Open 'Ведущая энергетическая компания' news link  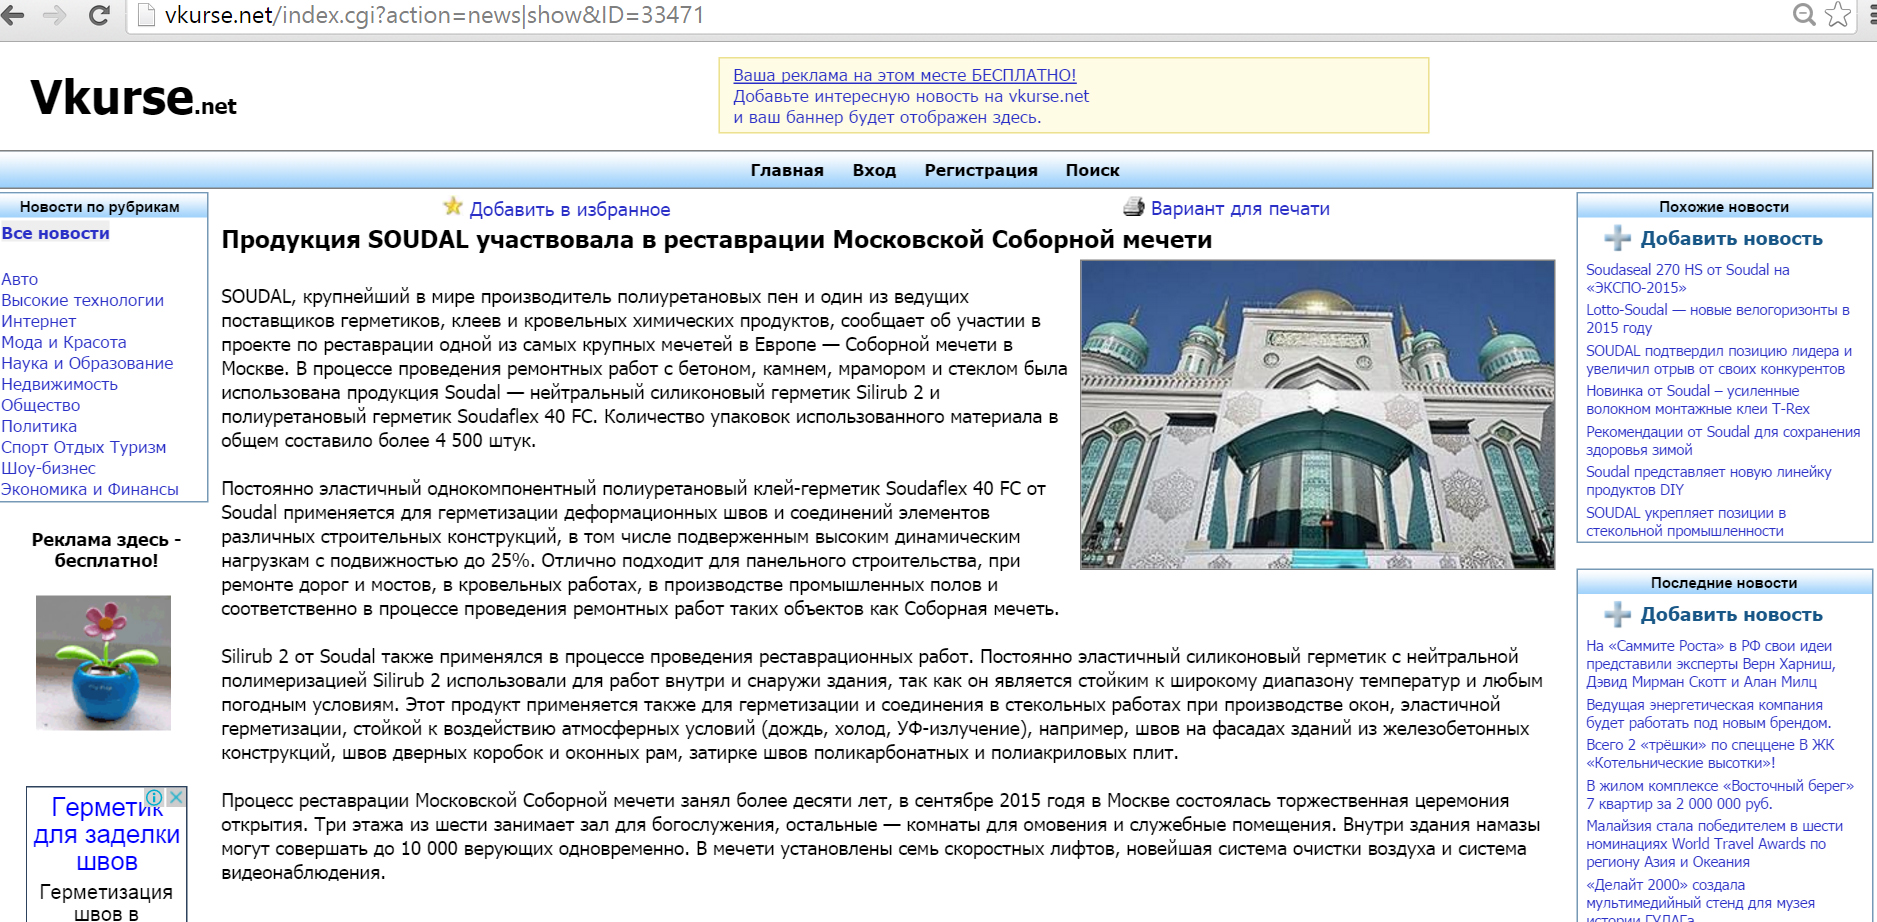click(1708, 714)
